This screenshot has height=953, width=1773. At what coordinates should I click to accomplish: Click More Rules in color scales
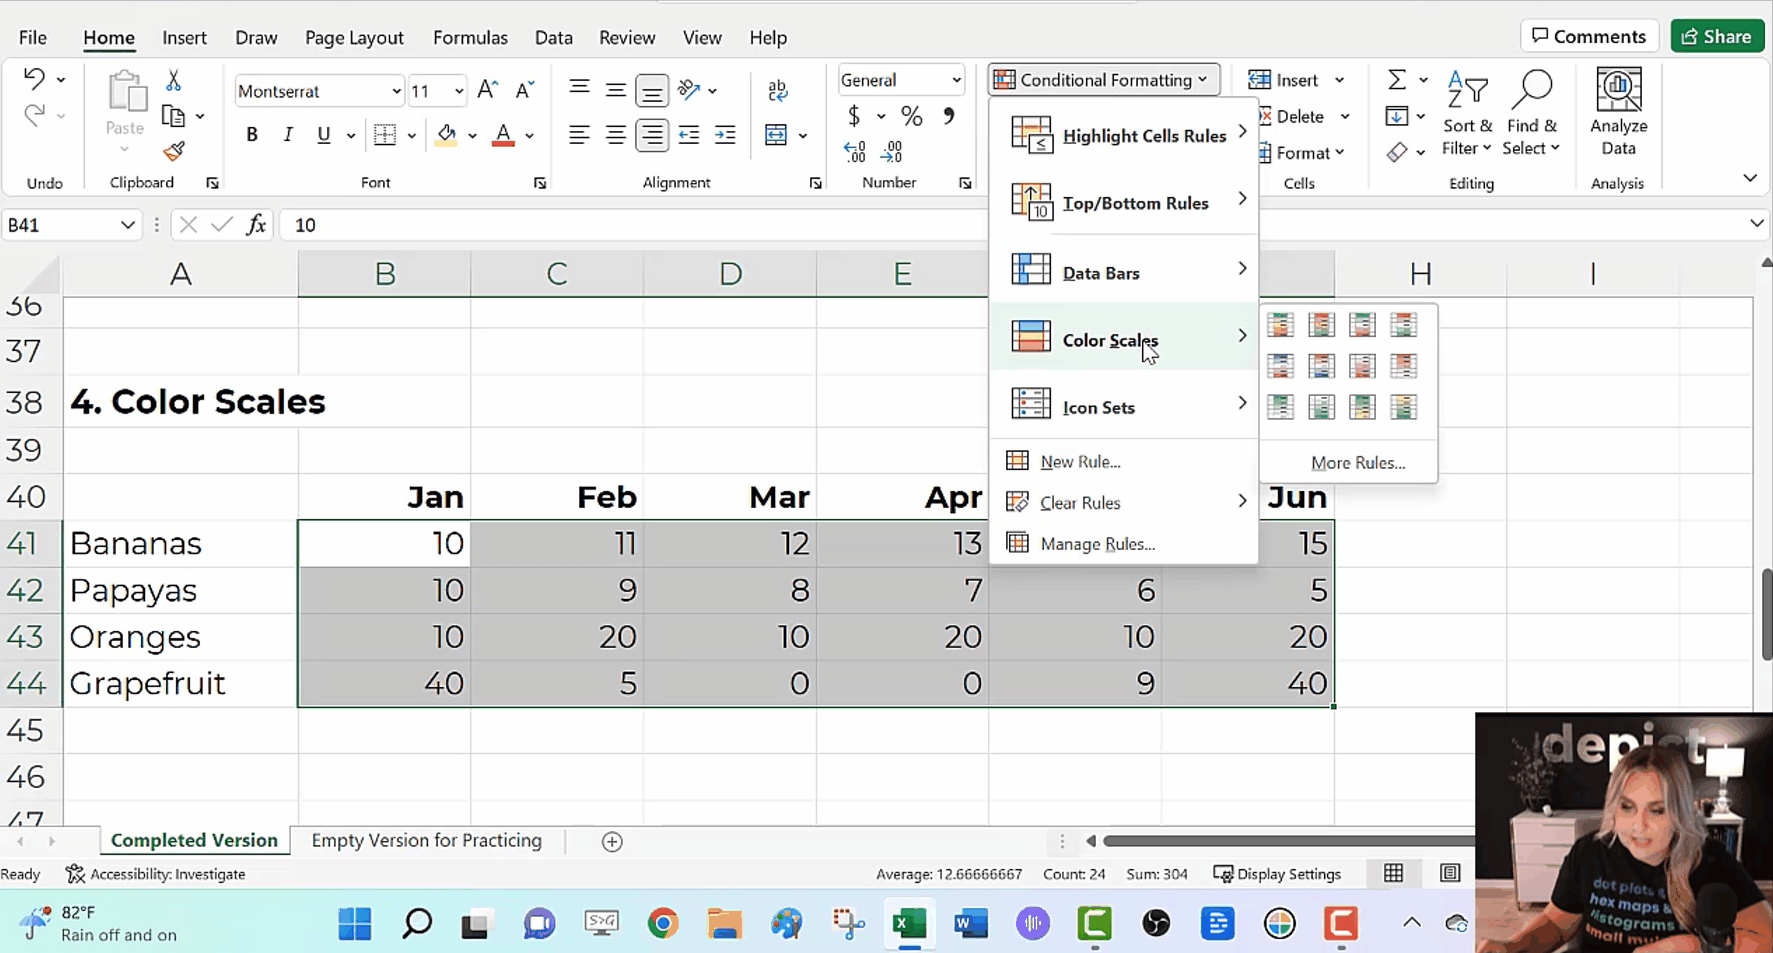click(1357, 463)
